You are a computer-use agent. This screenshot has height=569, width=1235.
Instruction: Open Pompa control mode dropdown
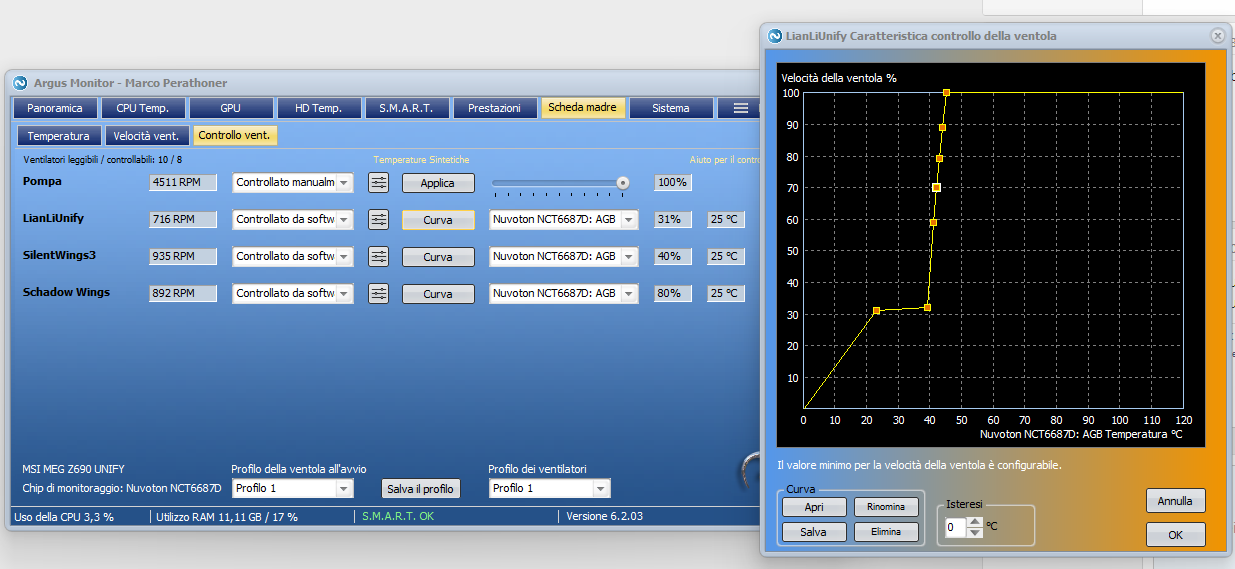[x=344, y=183]
